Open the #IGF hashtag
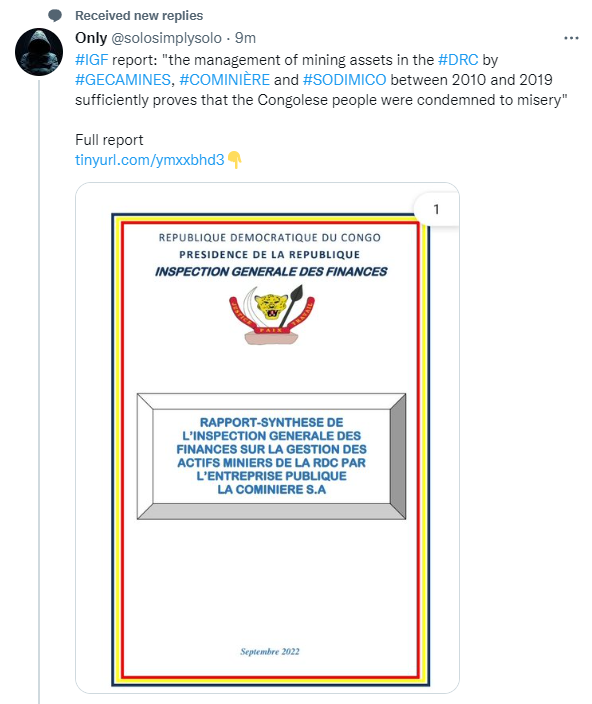 point(92,60)
